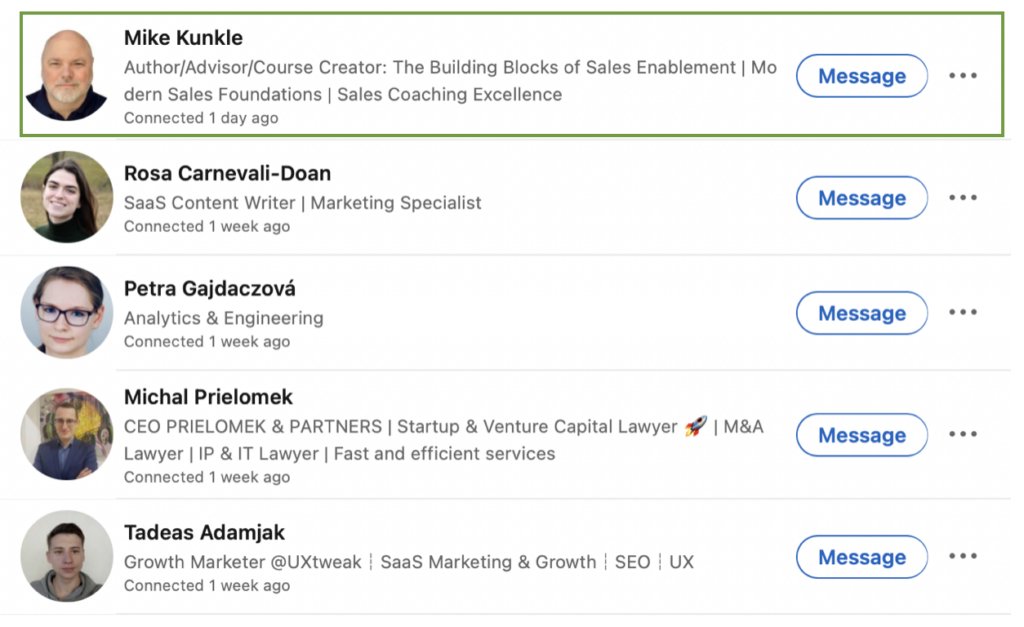Open more options for Petra Gajdaczová

click(x=962, y=313)
